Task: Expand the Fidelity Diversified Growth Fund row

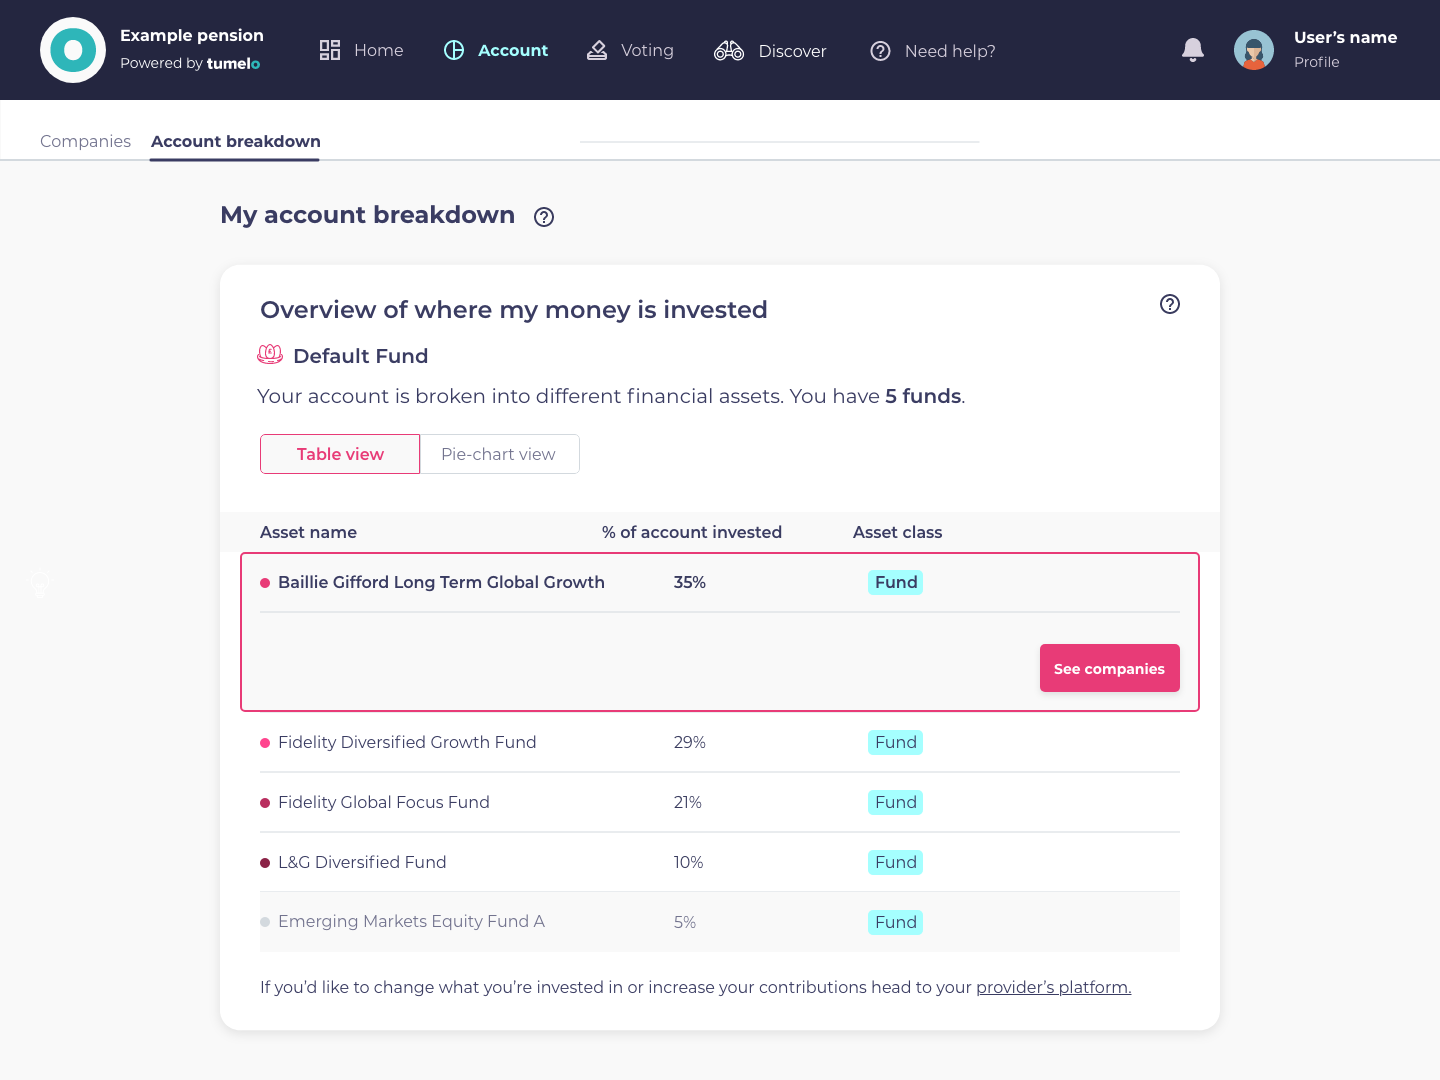Action: [720, 742]
